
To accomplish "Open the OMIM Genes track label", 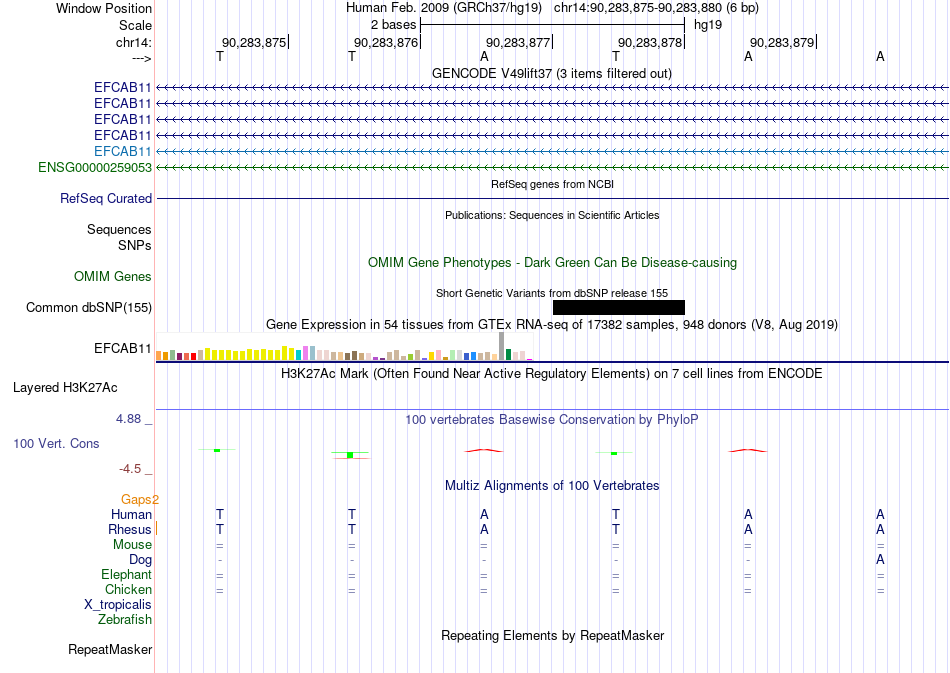I will [113, 277].
